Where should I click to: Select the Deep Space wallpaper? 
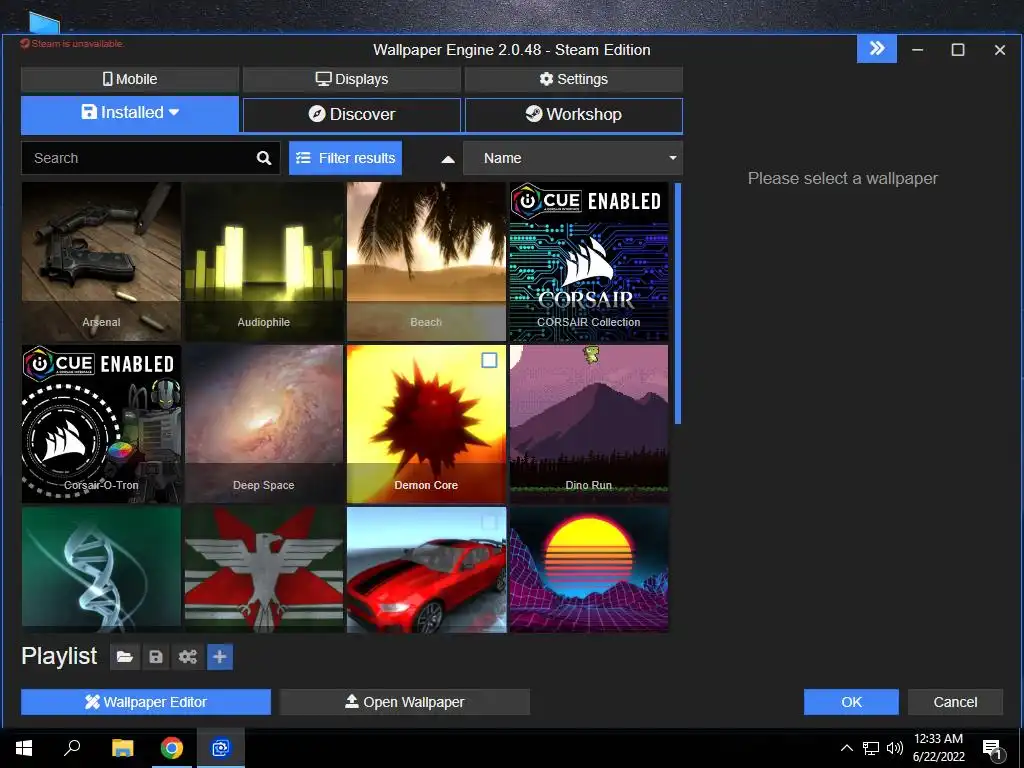[264, 424]
